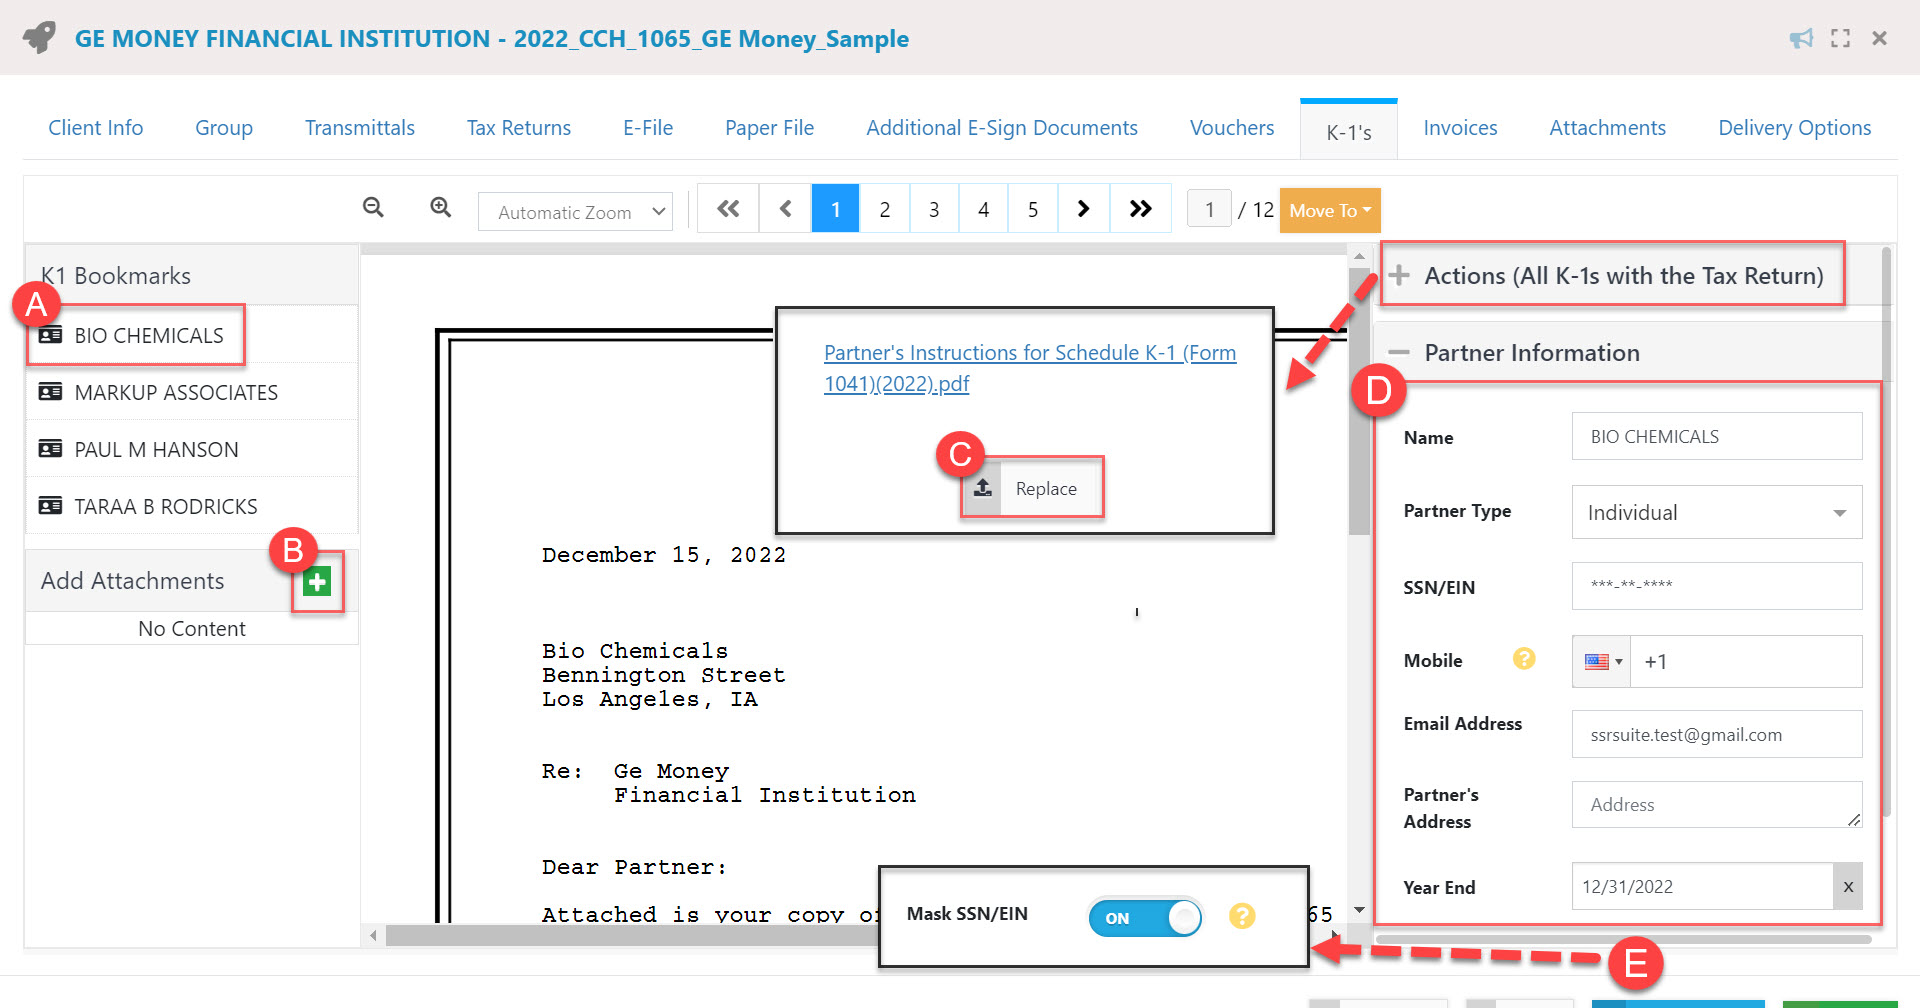Click help icon next to Mask SSN/EIN
The image size is (1920, 1008).
[x=1242, y=916]
